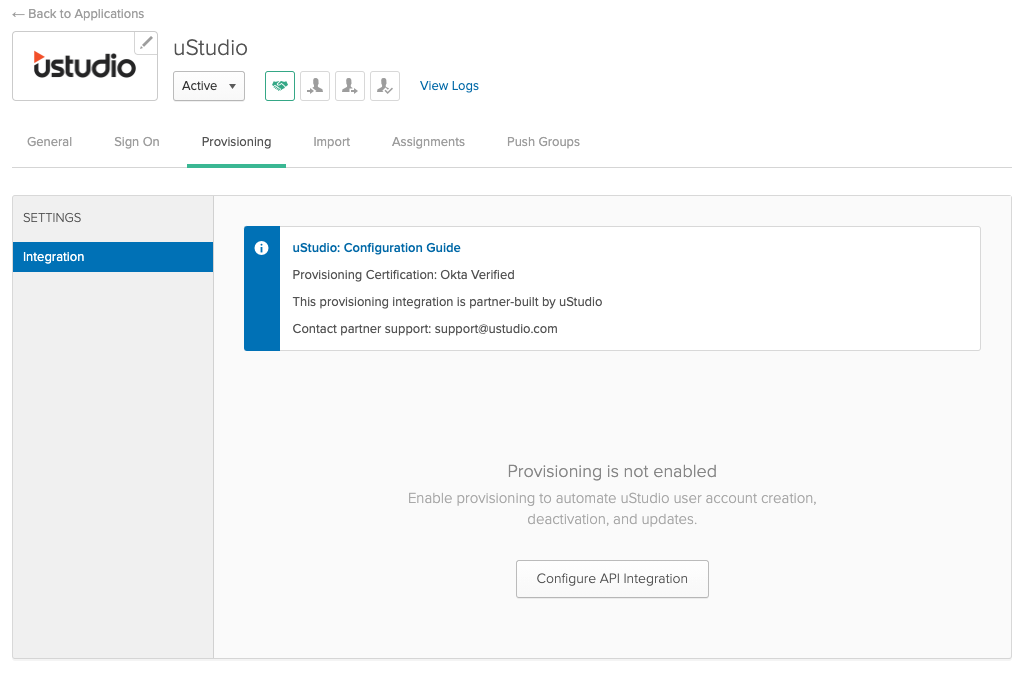
Task: Select Integration in Settings sidebar
Action: pyautogui.click(x=113, y=257)
